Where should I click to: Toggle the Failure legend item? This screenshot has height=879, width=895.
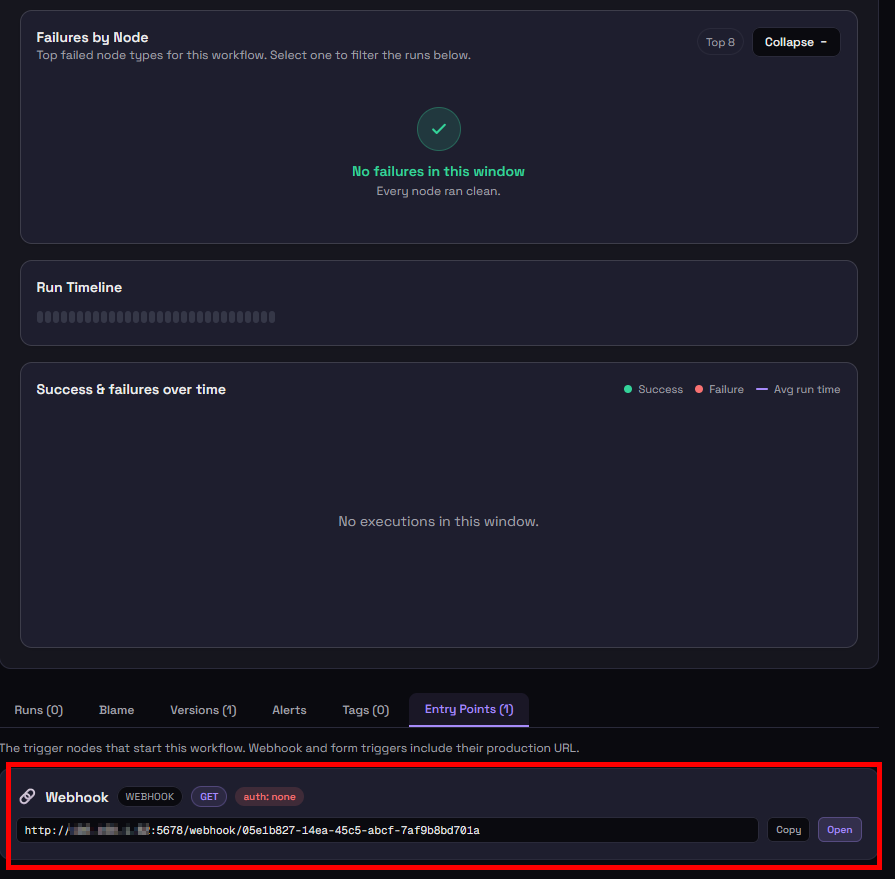tap(719, 389)
